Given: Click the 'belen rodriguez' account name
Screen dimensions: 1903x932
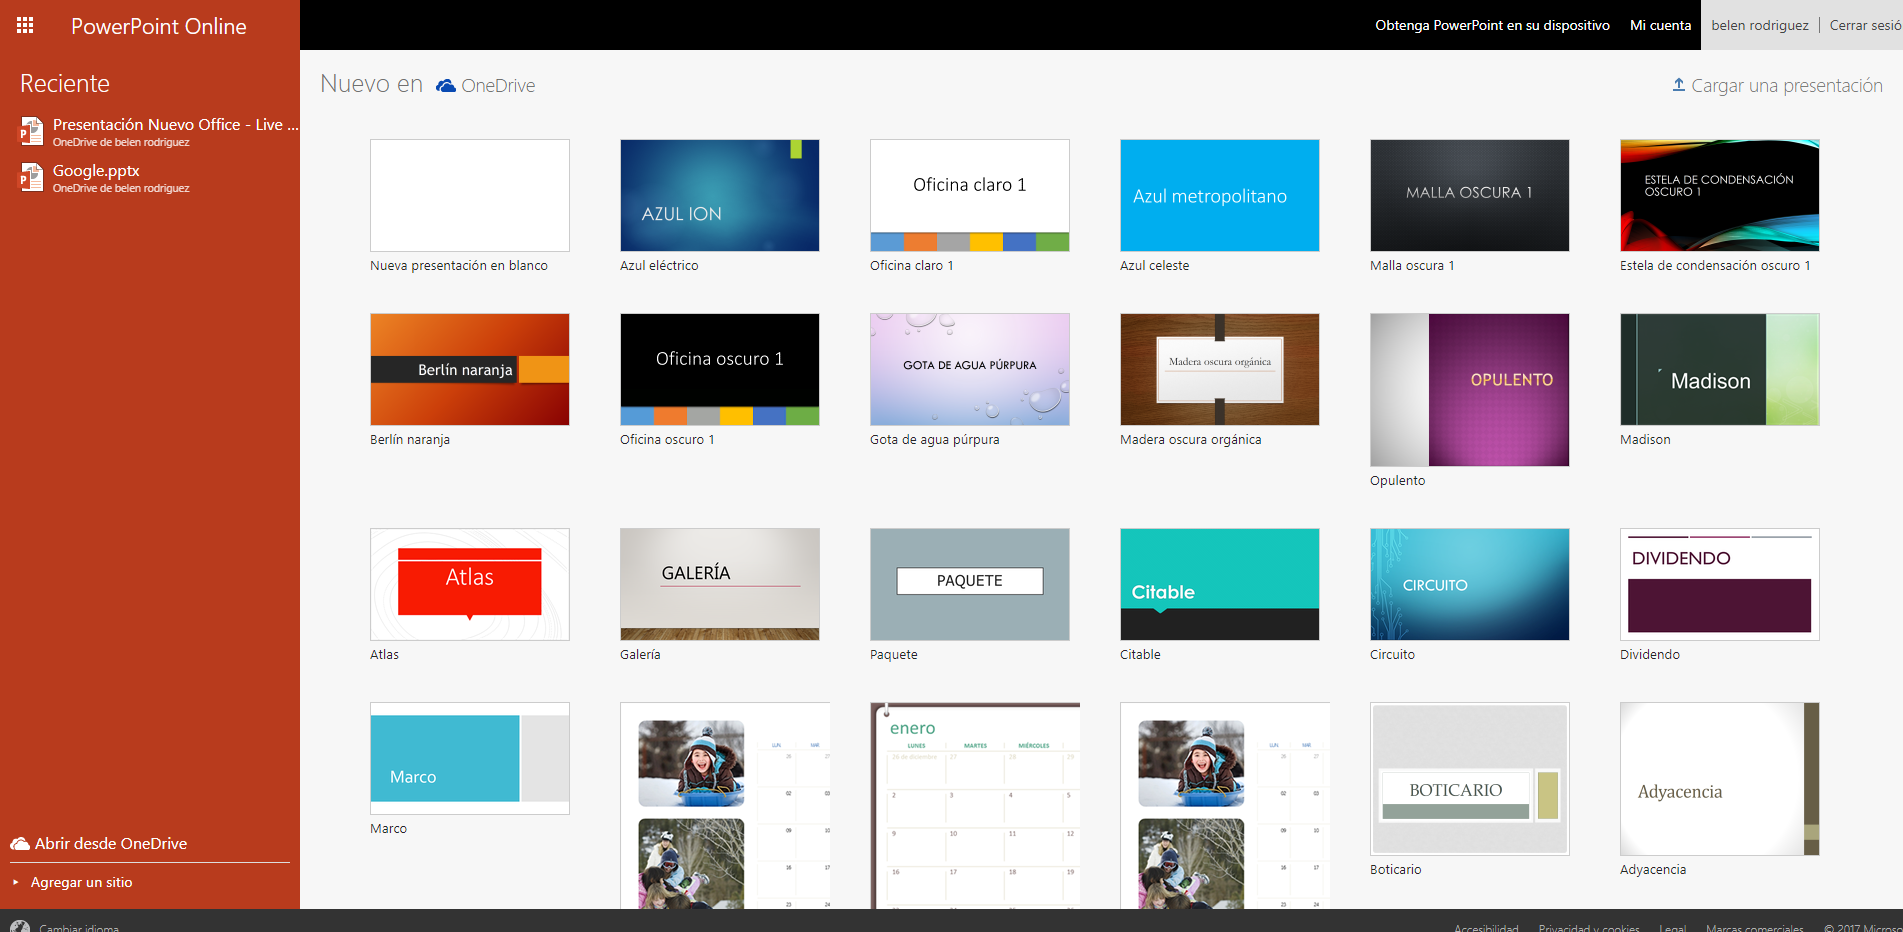Looking at the screenshot, I should pyautogui.click(x=1759, y=25).
